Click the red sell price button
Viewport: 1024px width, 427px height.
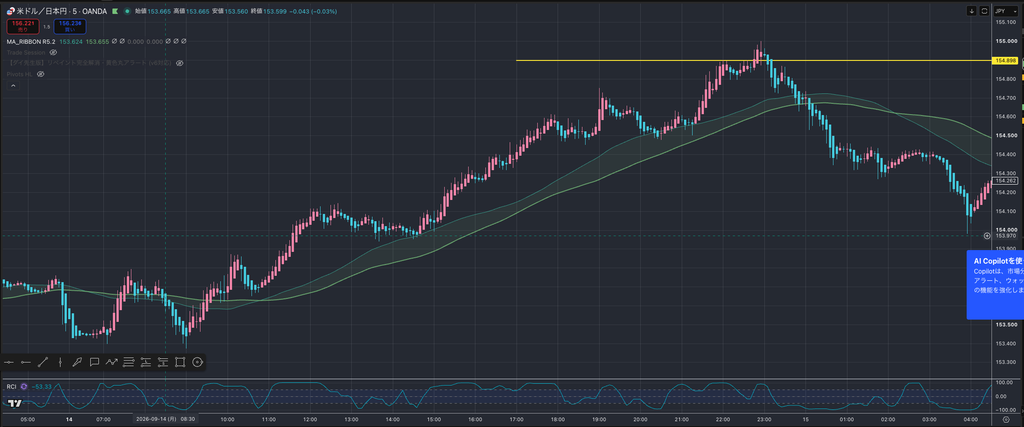[22, 26]
